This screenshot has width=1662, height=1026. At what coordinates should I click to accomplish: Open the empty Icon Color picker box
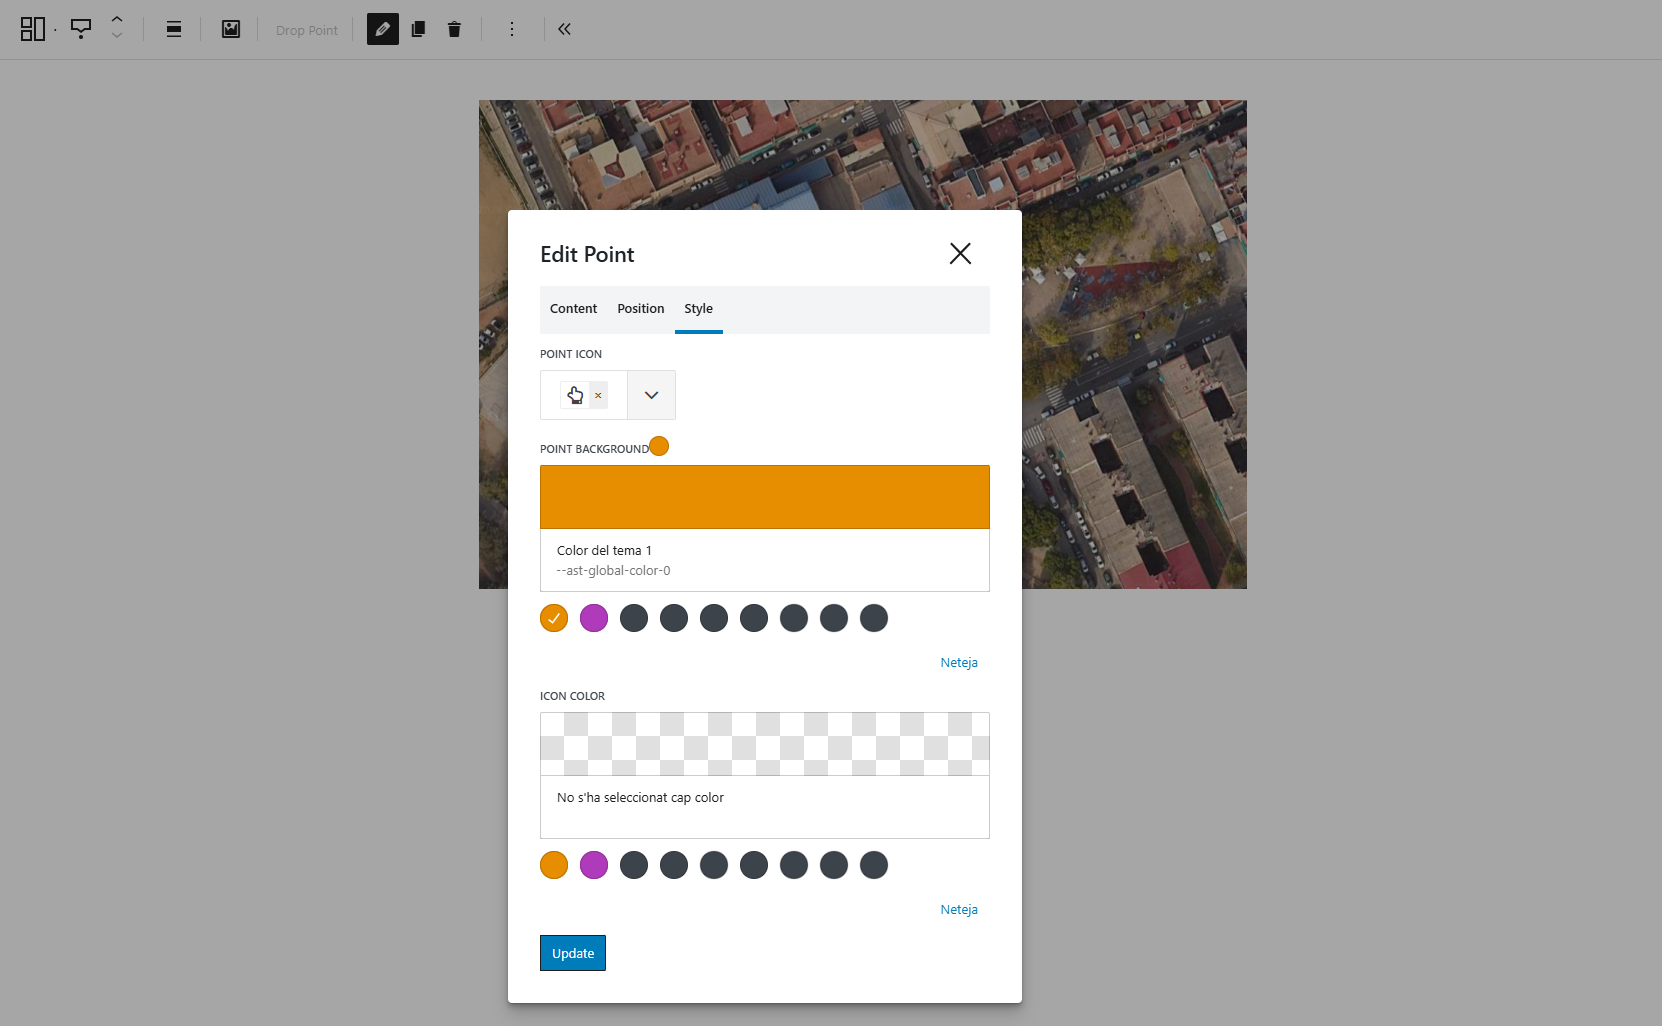coord(764,744)
